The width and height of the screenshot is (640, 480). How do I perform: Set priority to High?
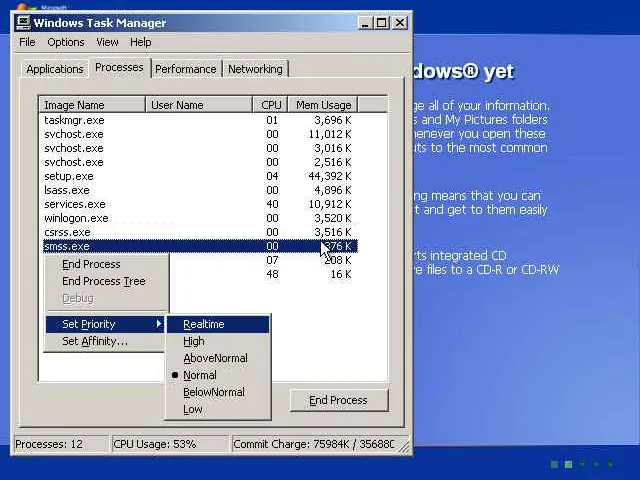tap(218, 341)
